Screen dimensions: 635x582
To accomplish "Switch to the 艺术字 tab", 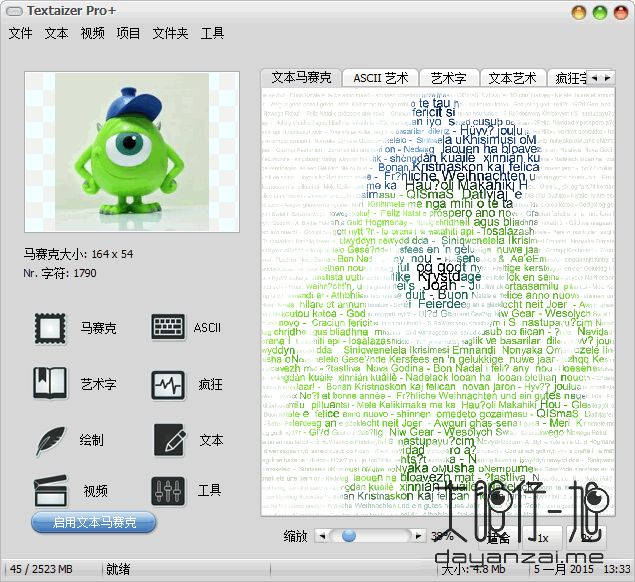I will [449, 78].
